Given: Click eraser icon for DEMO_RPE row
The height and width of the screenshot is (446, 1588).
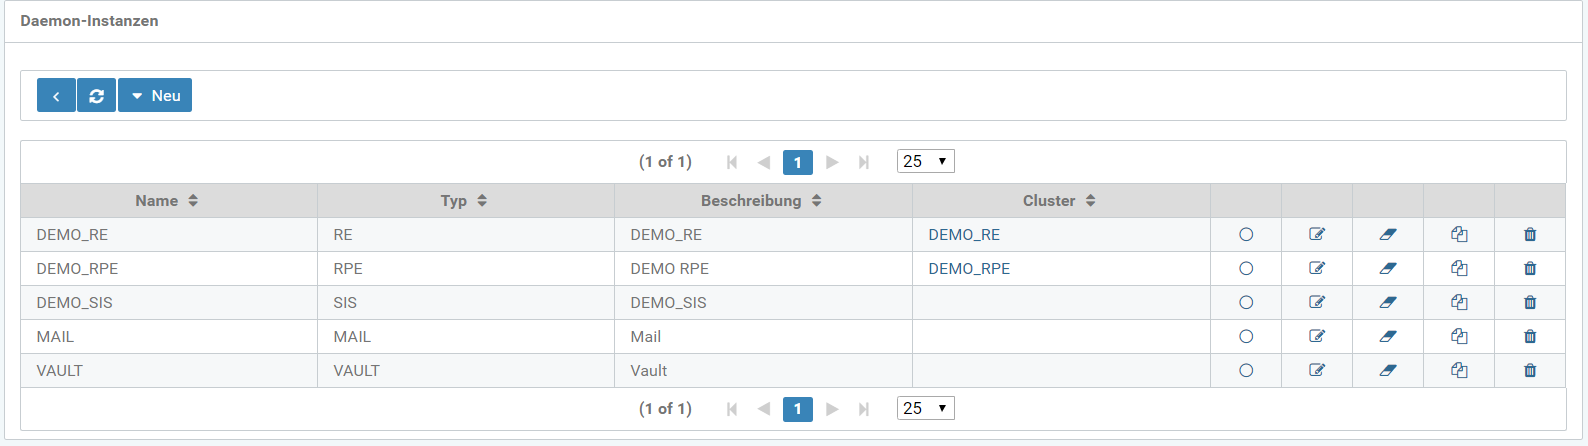Looking at the screenshot, I should (x=1387, y=269).
